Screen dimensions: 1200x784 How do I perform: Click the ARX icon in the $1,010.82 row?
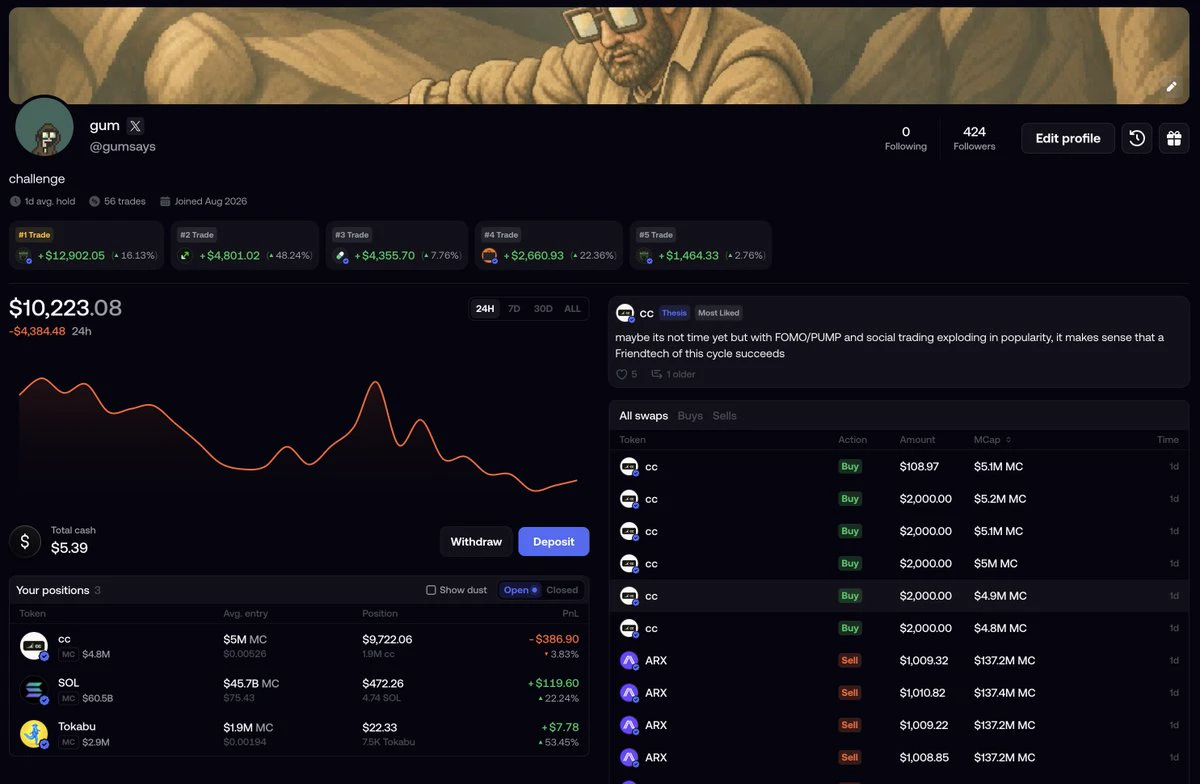click(629, 693)
